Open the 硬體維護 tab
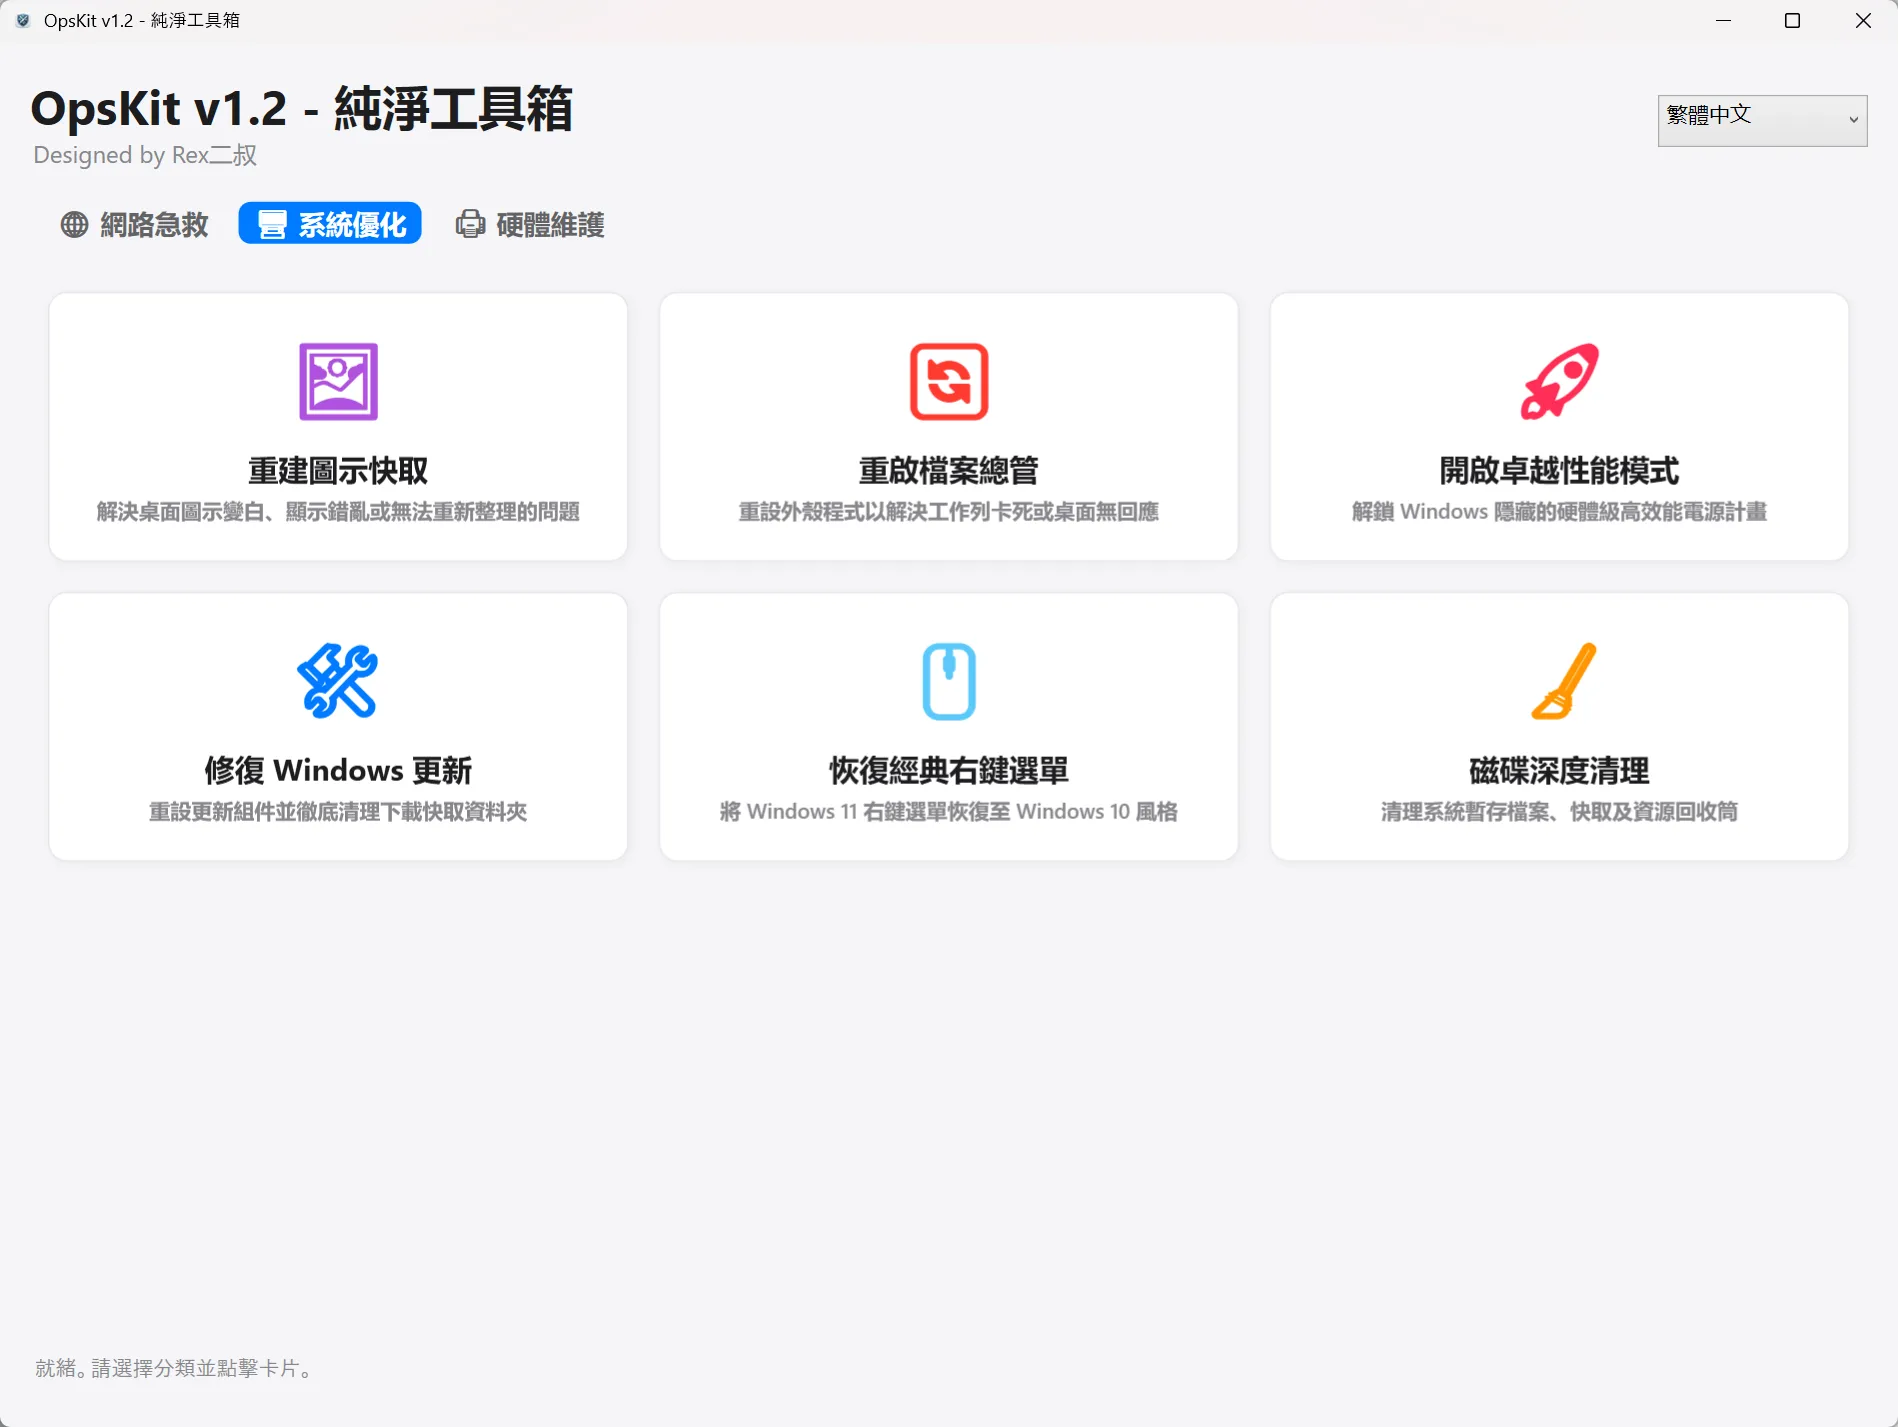Image resolution: width=1898 pixels, height=1427 pixels. 530,224
